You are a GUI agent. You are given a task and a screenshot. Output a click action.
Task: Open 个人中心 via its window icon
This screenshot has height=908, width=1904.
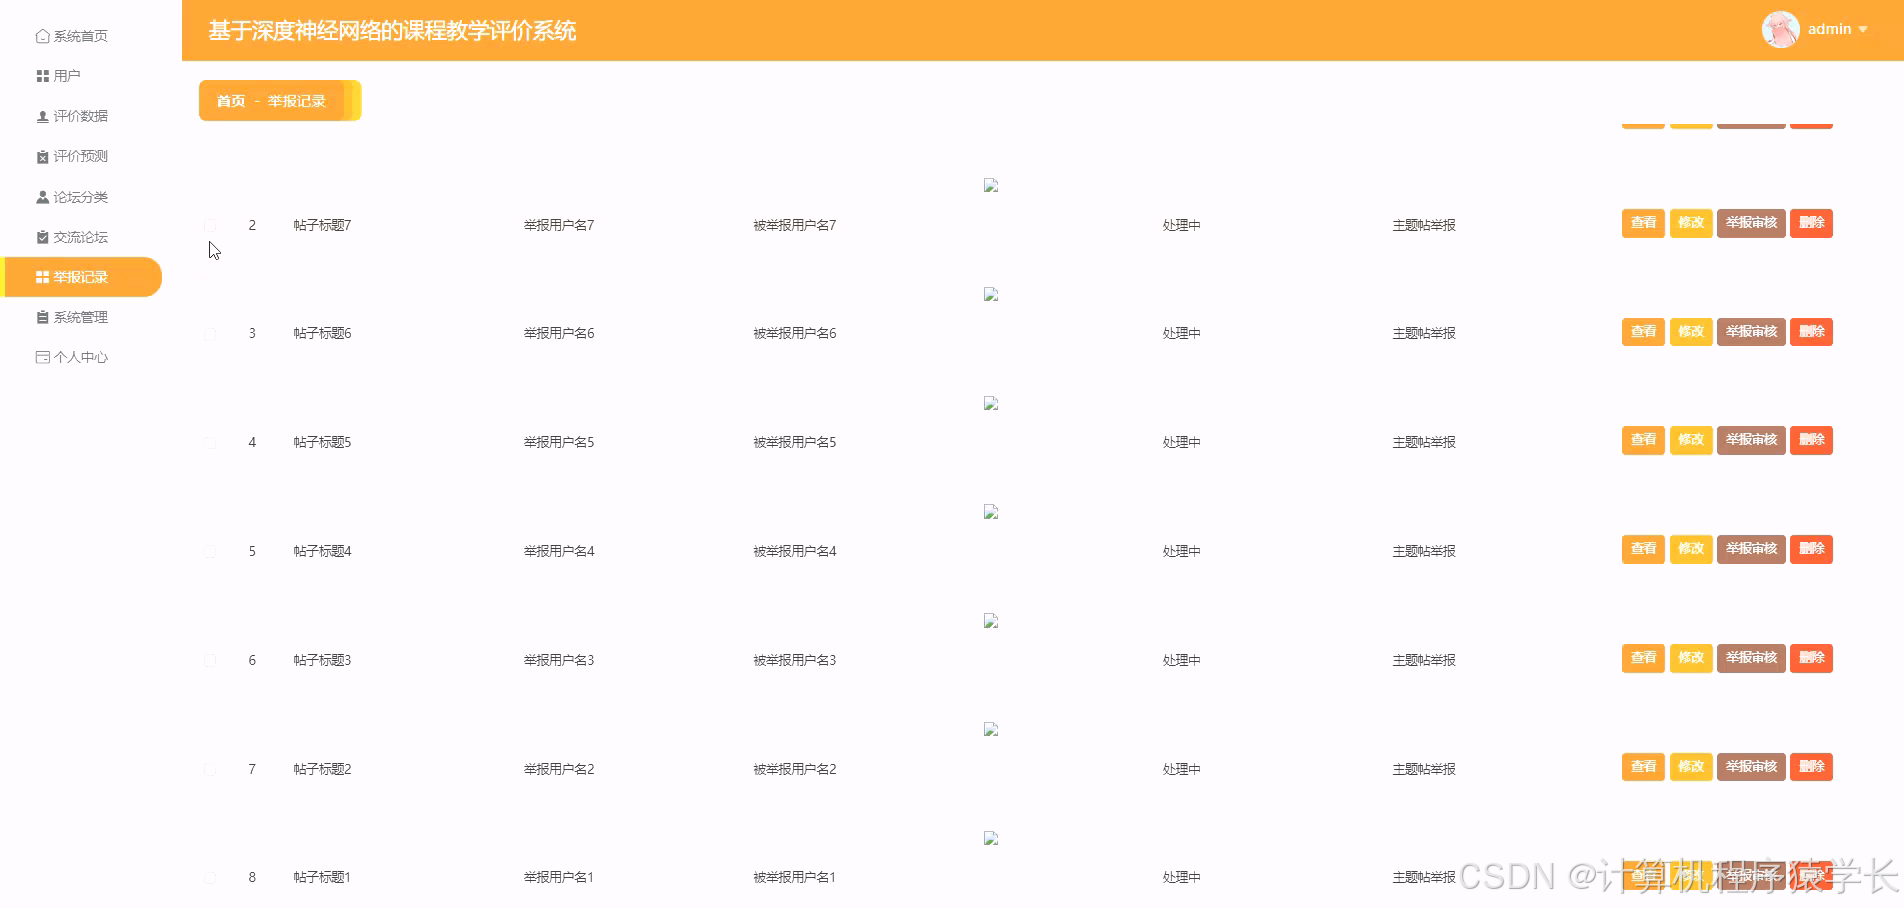[42, 357]
